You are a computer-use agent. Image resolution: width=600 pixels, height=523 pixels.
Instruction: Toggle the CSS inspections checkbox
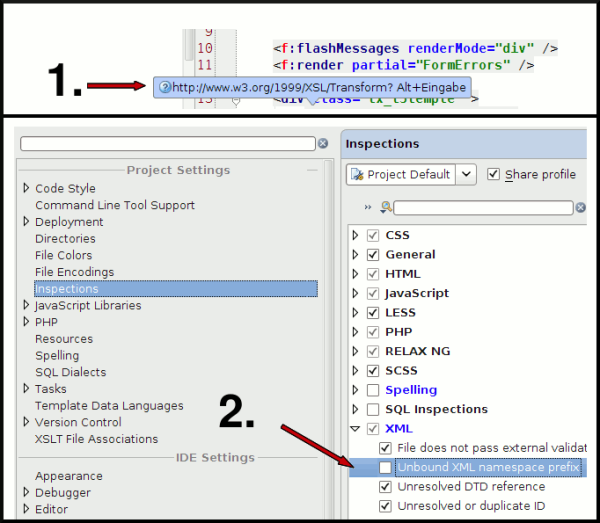click(x=373, y=235)
